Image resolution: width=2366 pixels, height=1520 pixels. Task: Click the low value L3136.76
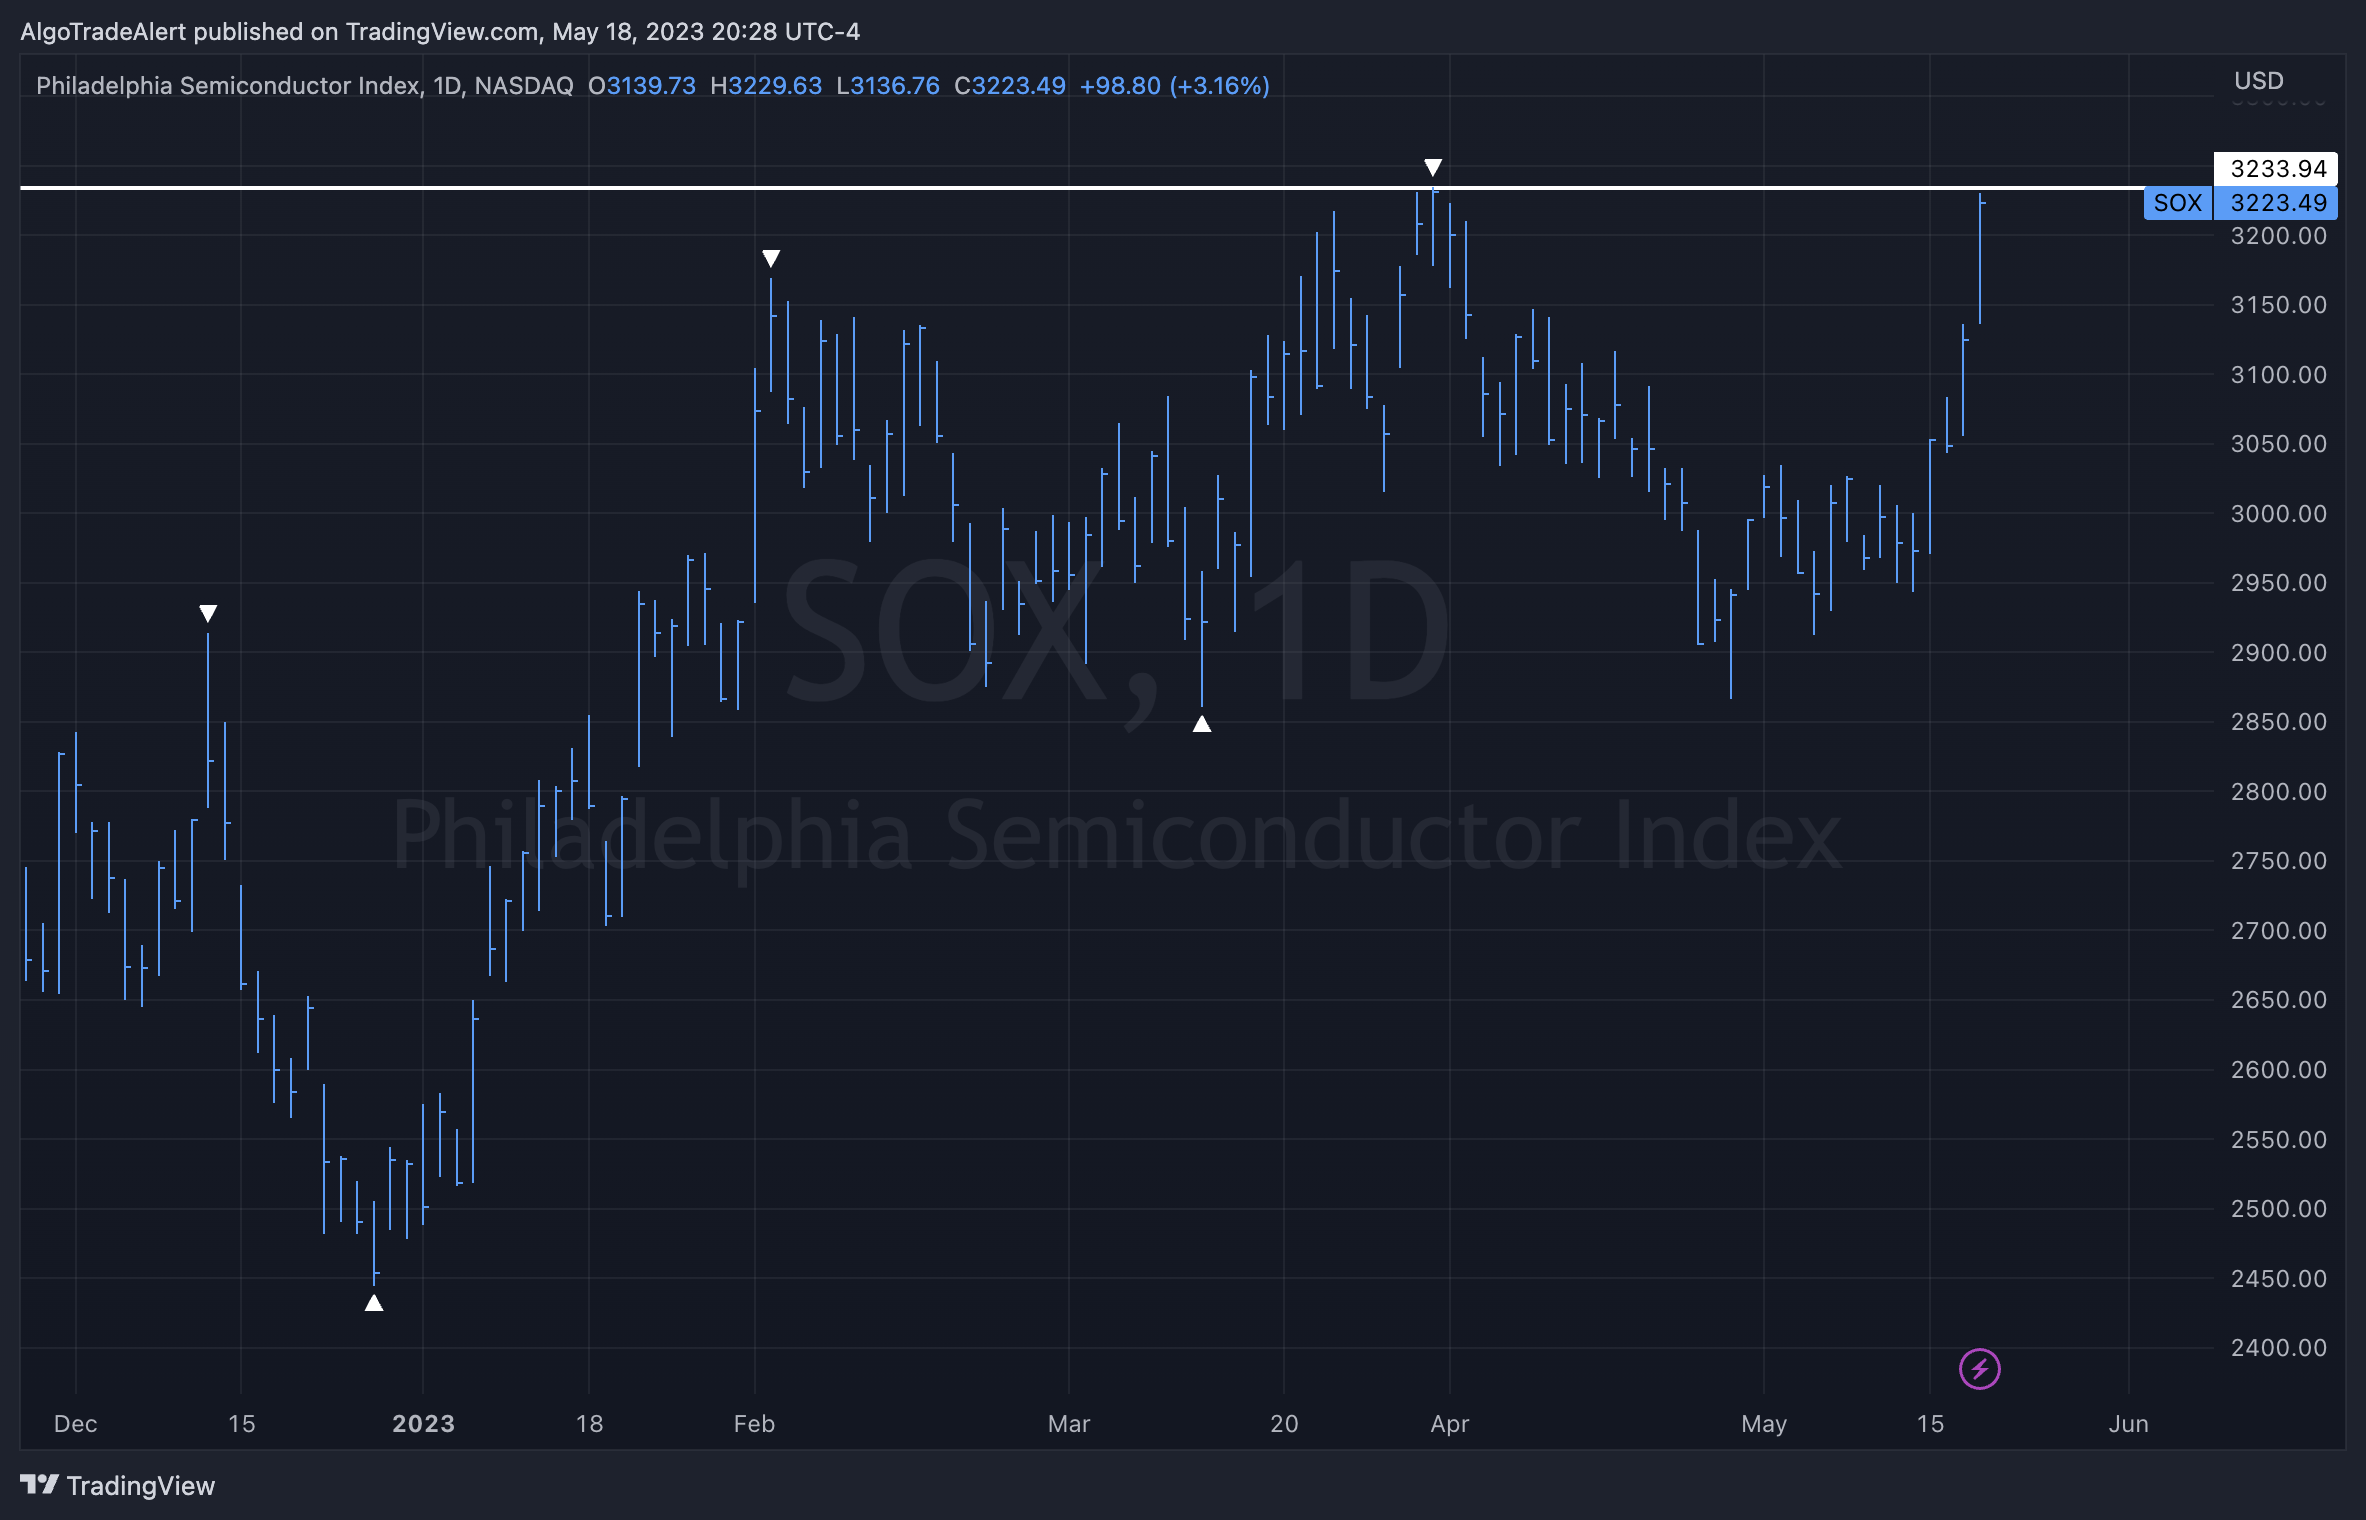pyautogui.click(x=888, y=86)
